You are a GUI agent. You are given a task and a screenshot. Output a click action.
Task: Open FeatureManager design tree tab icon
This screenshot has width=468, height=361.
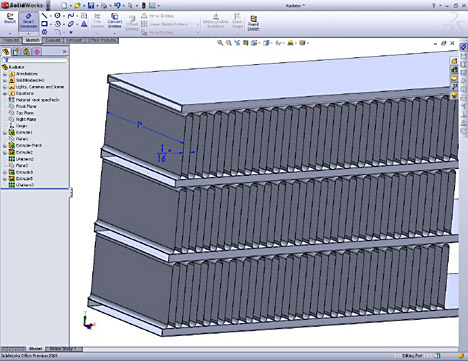(6, 52)
